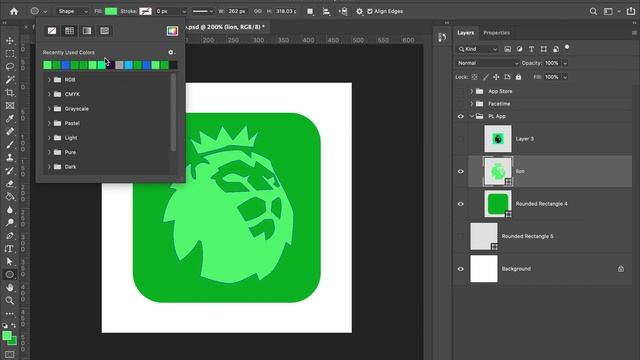Image resolution: width=640 pixels, height=360 pixels.
Task: Select the Frame tool
Action: point(10,106)
